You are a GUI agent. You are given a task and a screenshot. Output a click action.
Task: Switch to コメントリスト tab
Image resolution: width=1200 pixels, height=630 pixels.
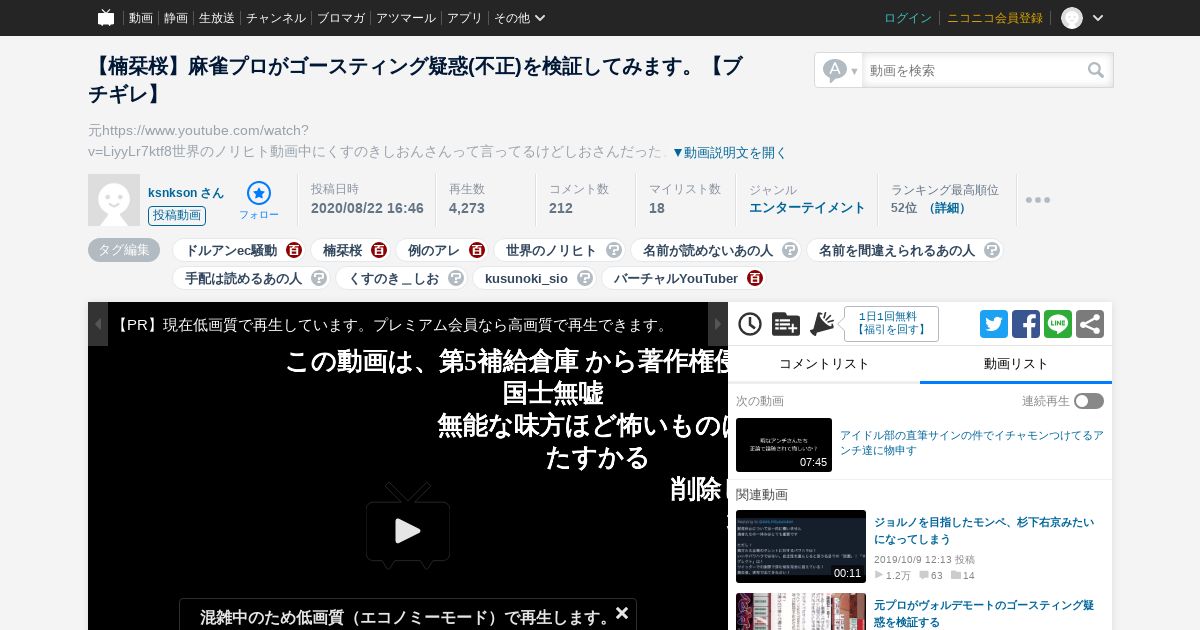[x=824, y=364]
